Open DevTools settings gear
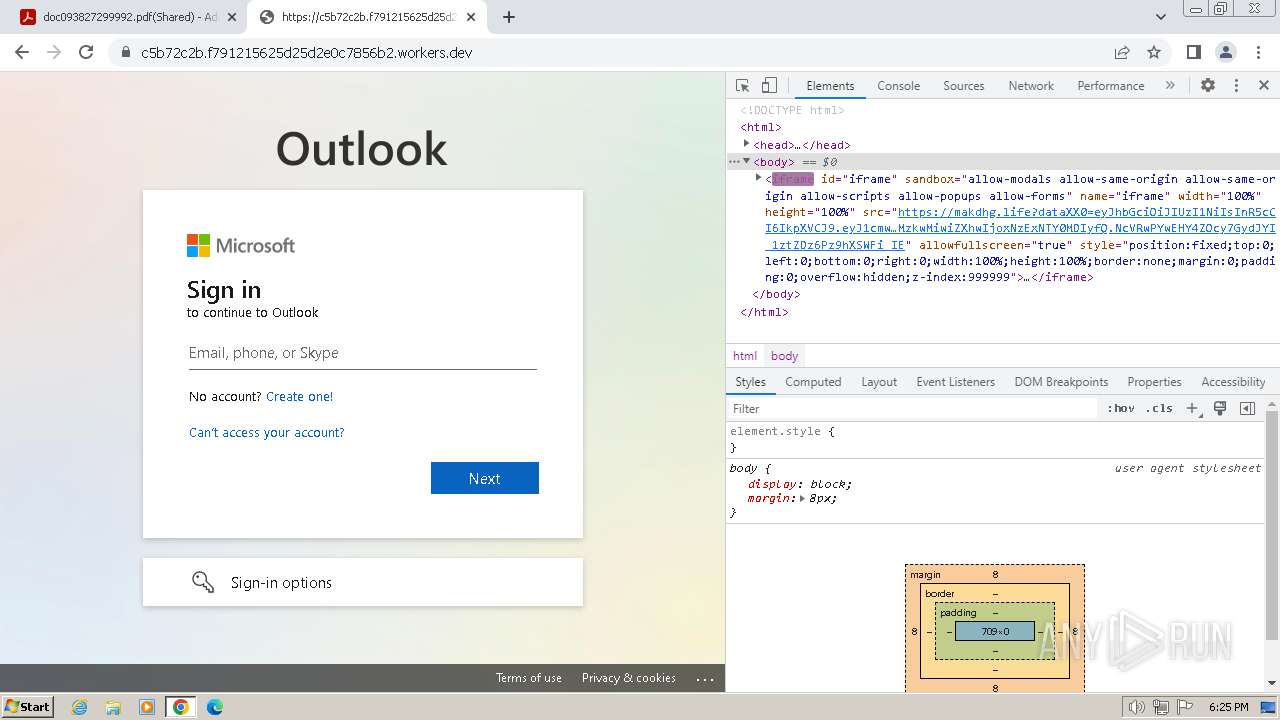Image resolution: width=1280 pixels, height=720 pixels. click(1208, 86)
